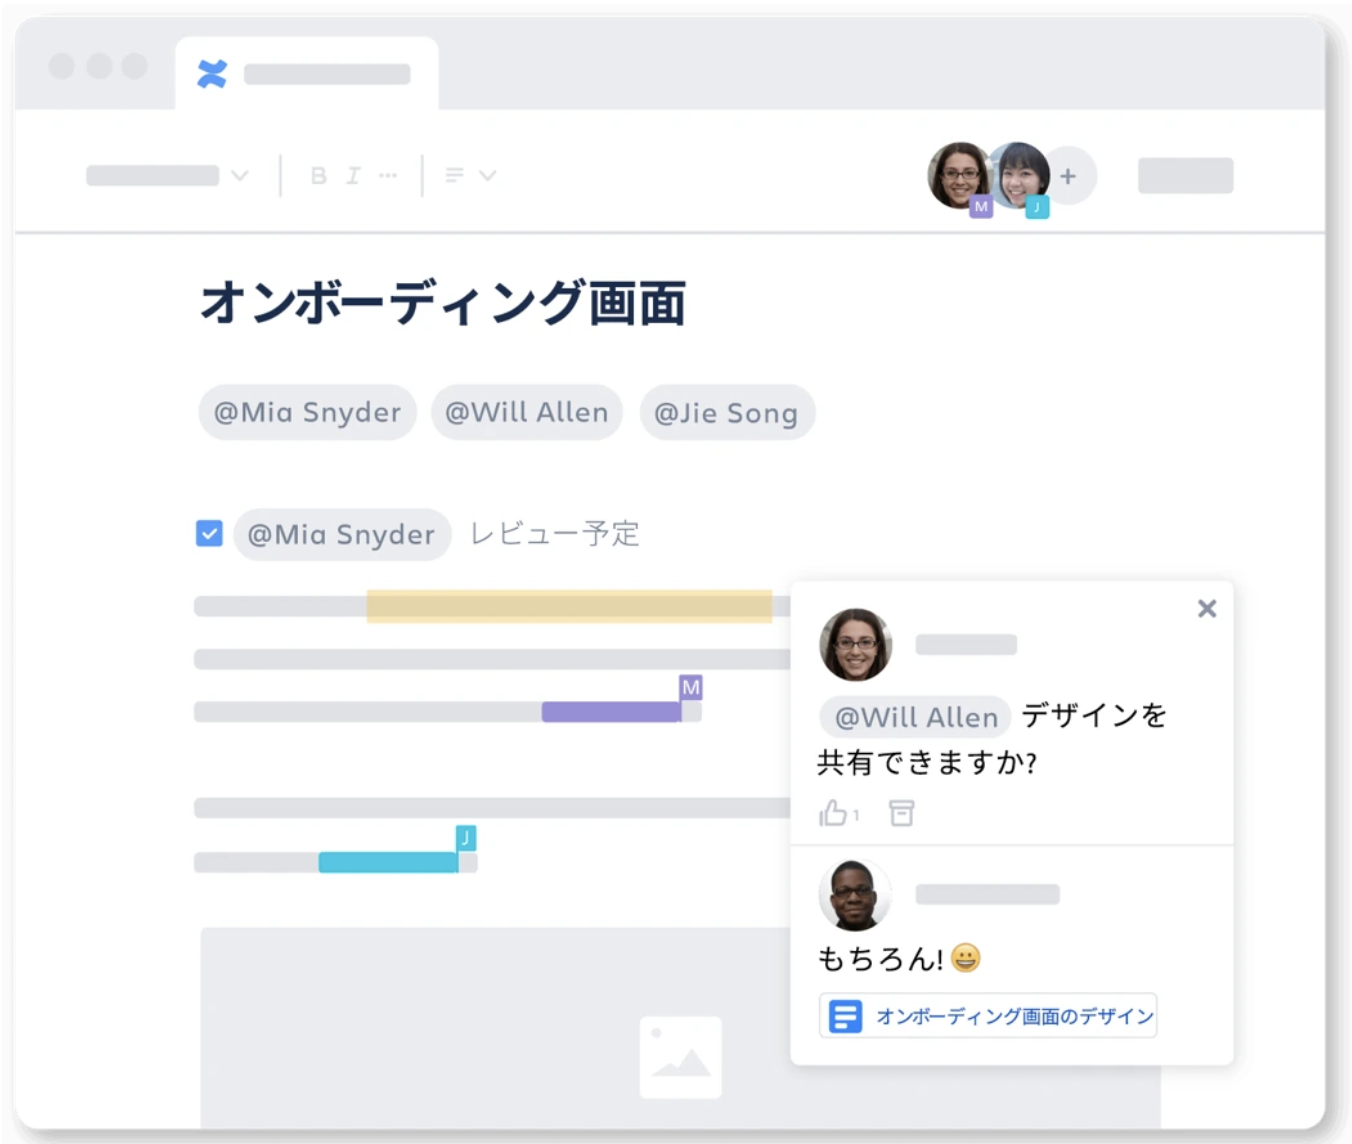Open Mia's avatar in the header

tap(960, 176)
